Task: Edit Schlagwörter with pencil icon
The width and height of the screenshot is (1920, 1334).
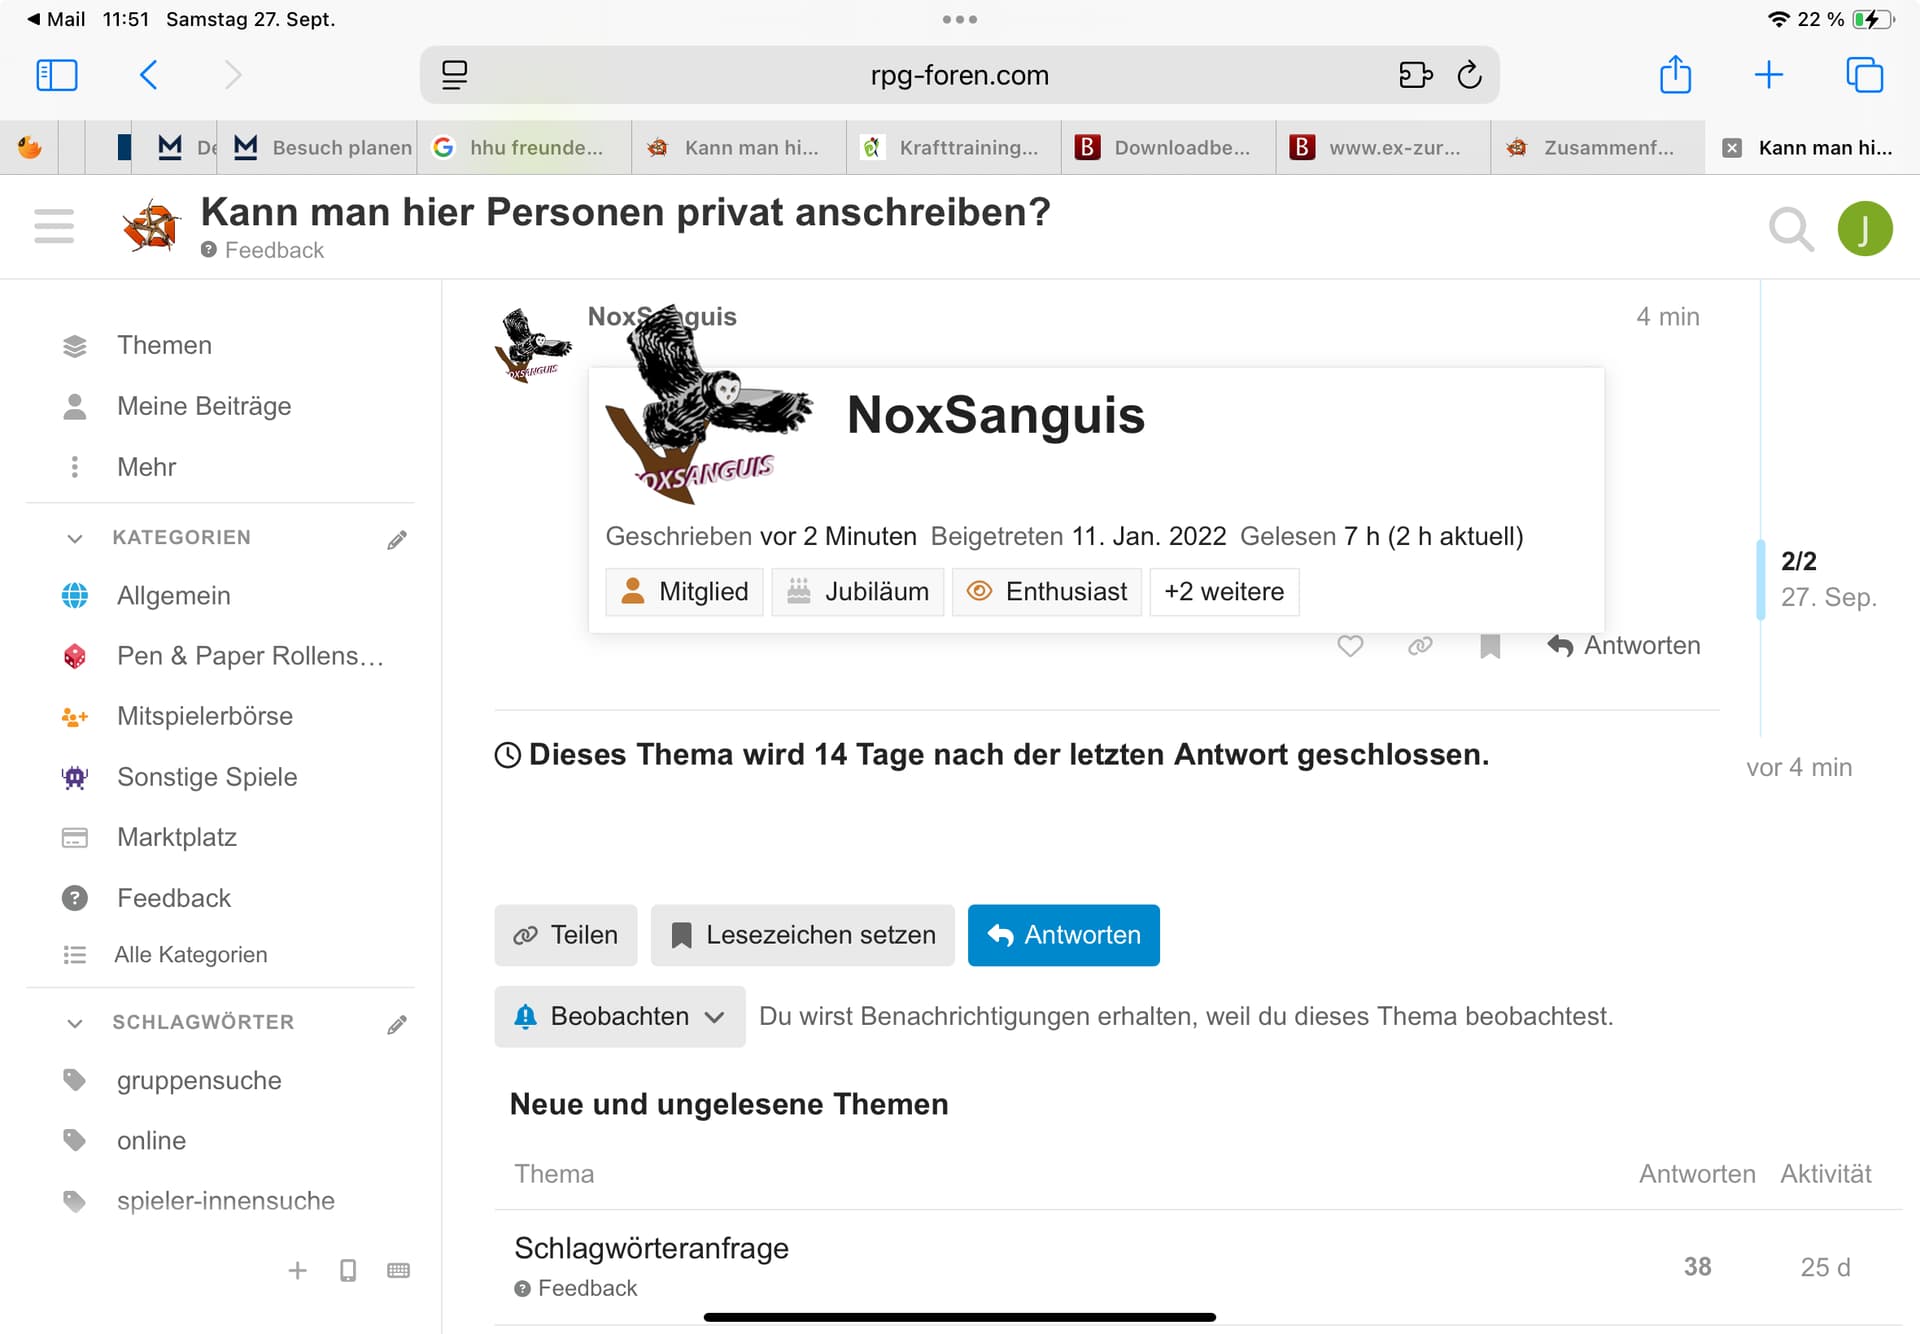Action: [397, 1025]
